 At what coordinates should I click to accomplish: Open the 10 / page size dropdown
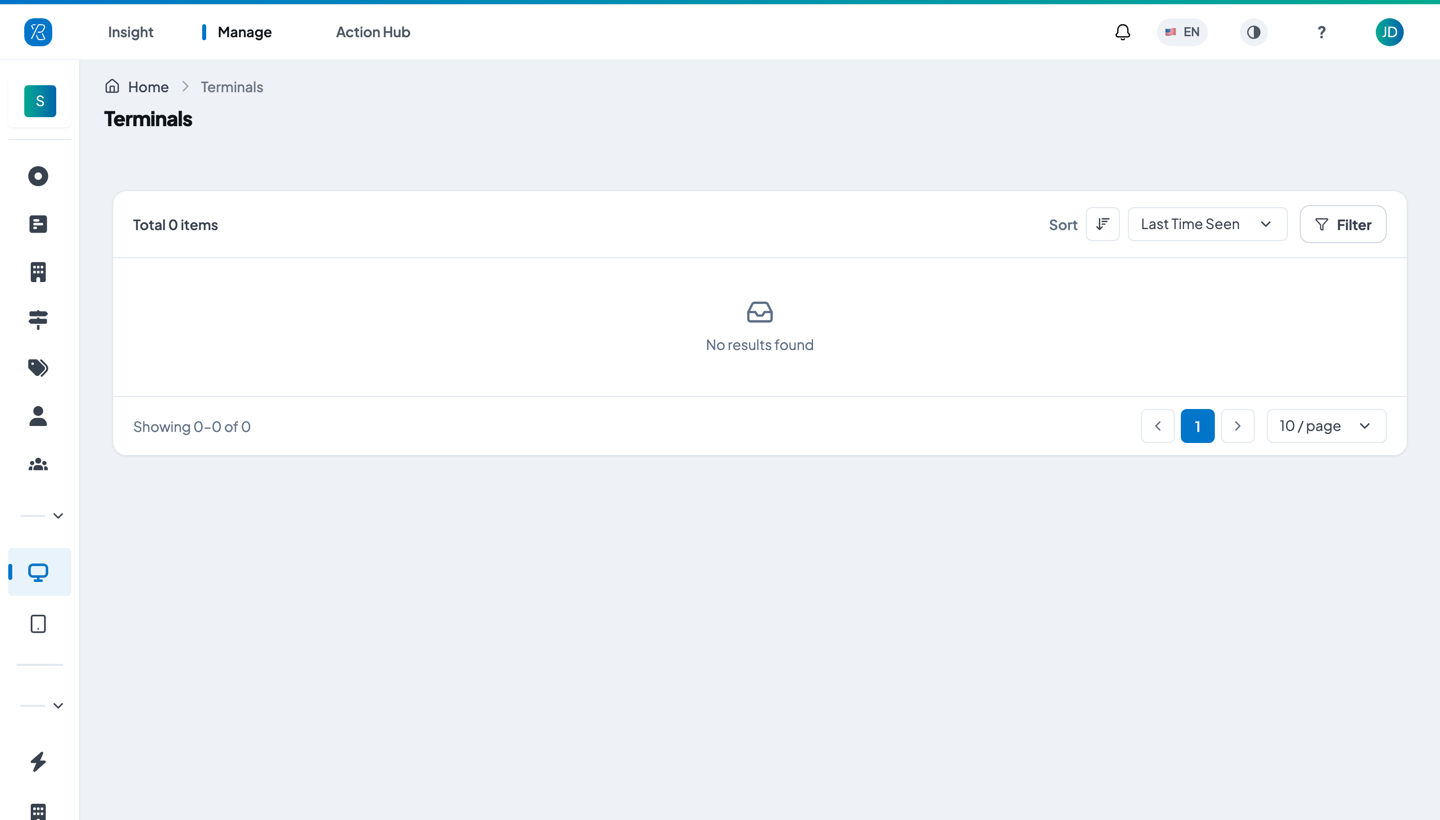pos(1326,426)
